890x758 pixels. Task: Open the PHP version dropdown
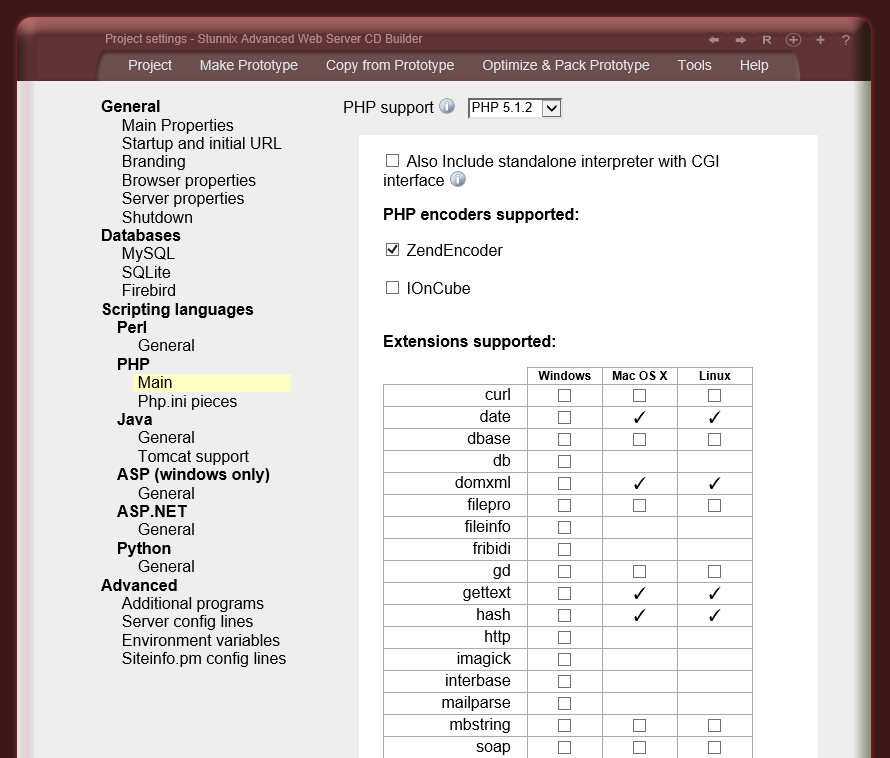click(552, 108)
